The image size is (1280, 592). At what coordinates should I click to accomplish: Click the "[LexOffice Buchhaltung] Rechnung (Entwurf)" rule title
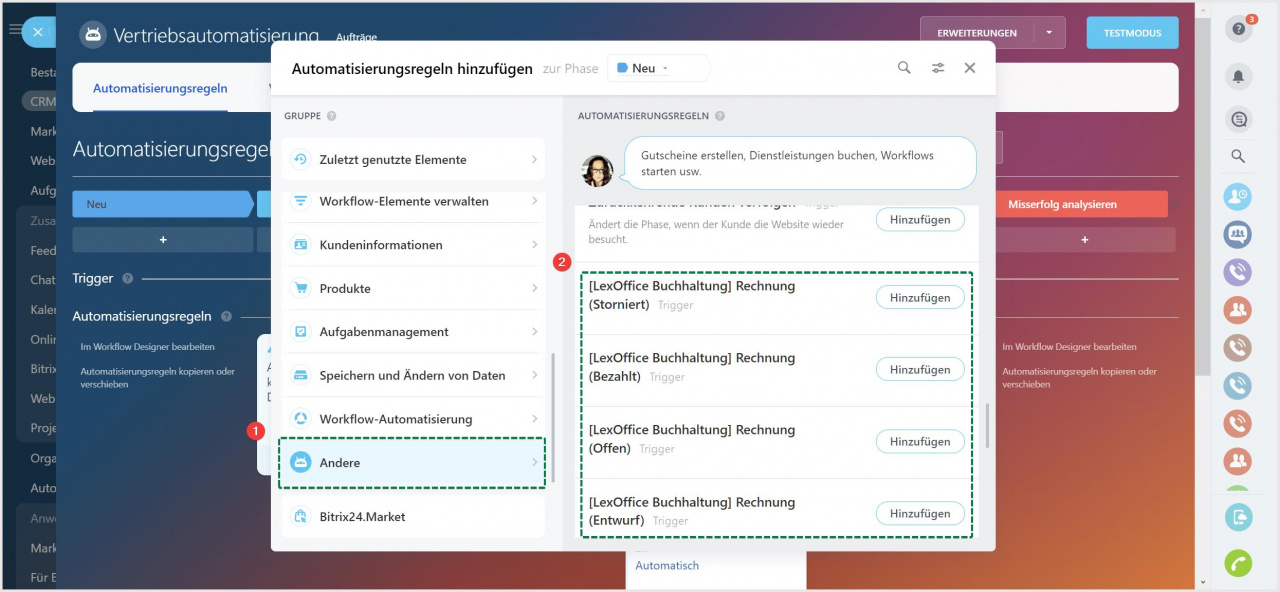(692, 511)
